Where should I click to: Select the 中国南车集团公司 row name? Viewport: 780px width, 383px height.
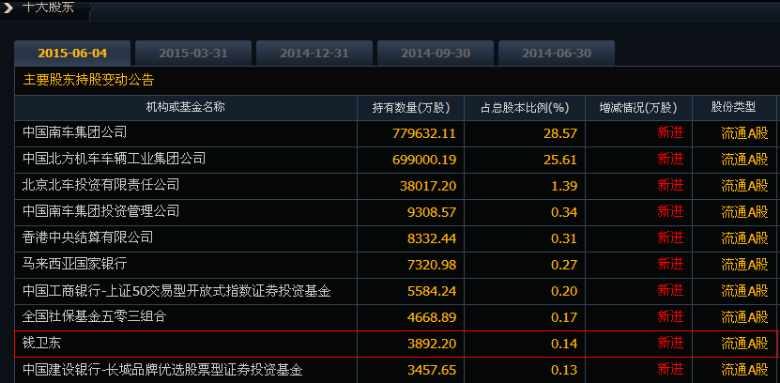[x=75, y=132]
